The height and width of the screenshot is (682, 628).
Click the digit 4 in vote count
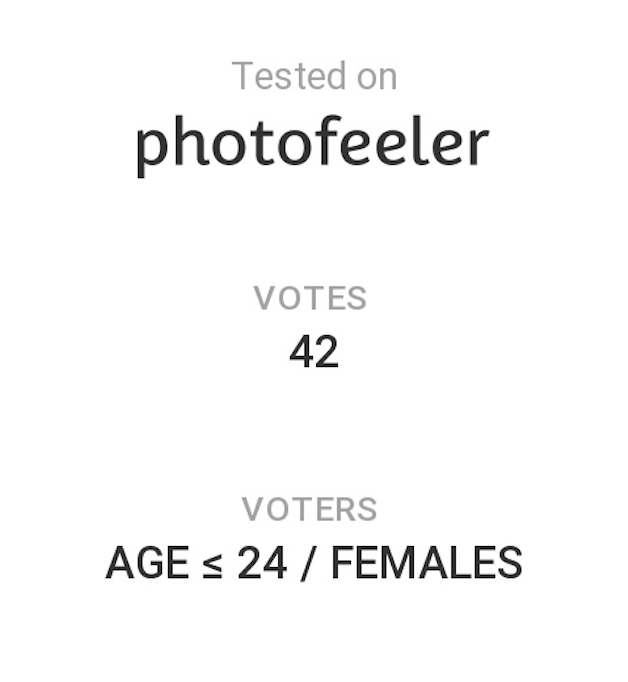301,351
